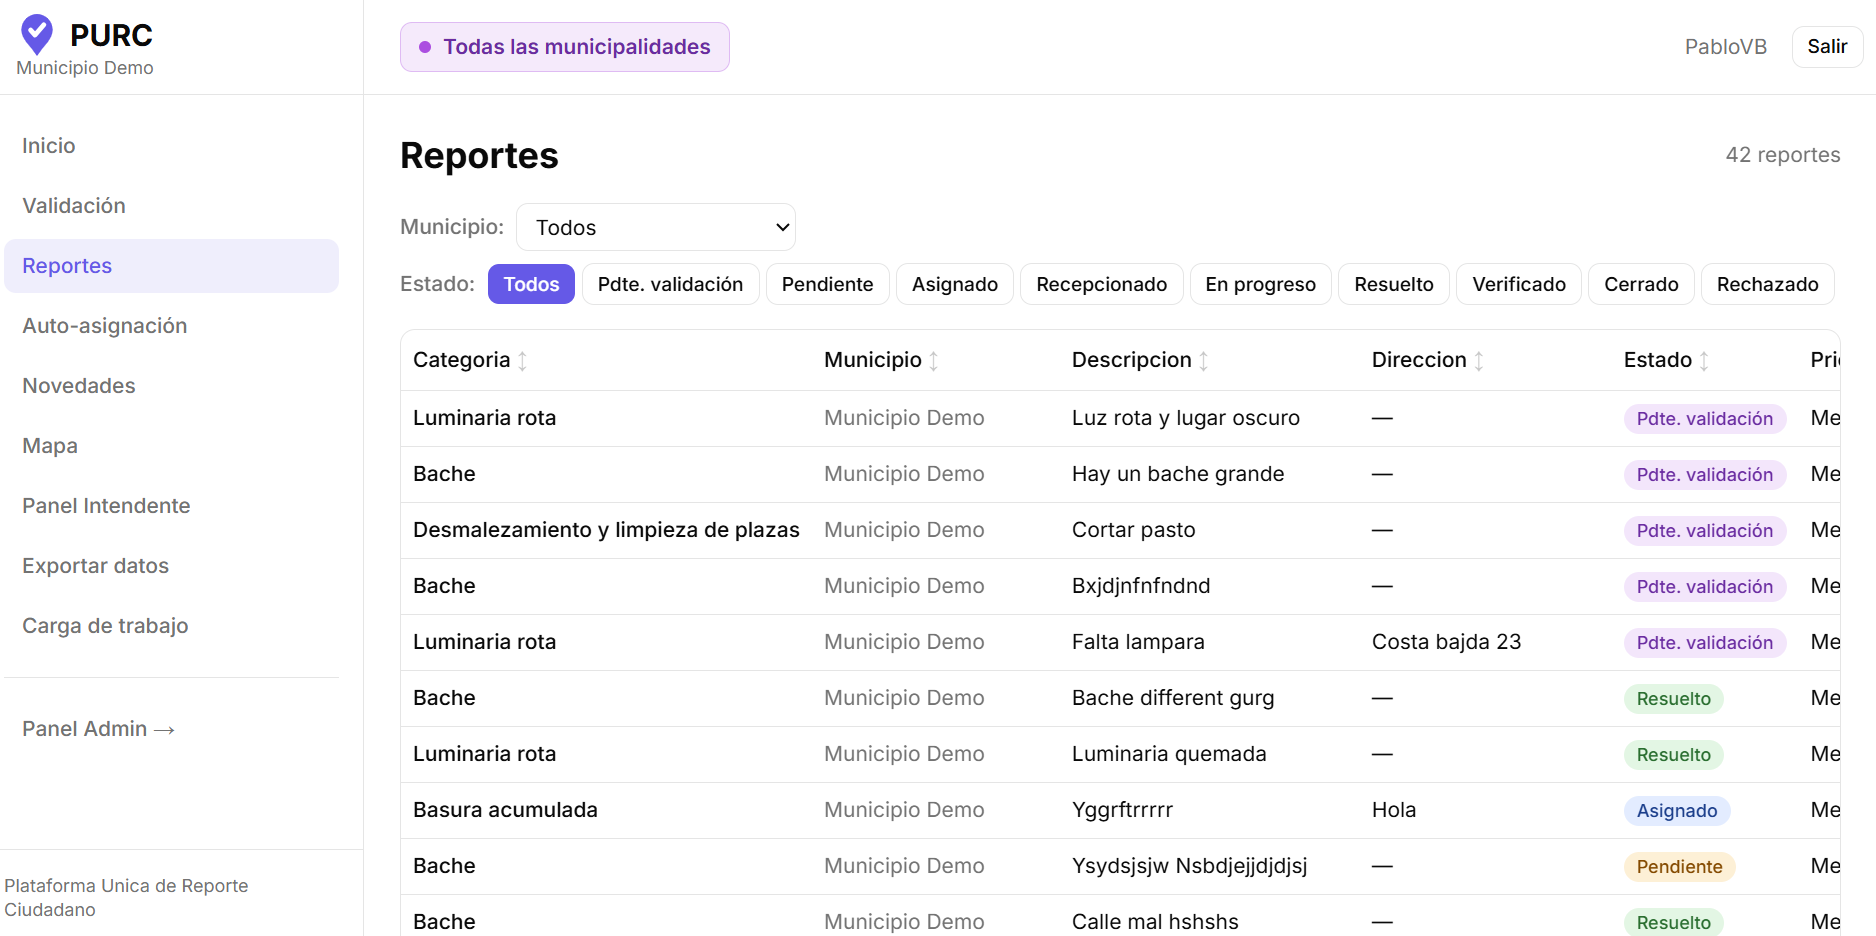Filter reports by En progreso
Image resolution: width=1876 pixels, height=936 pixels.
pyautogui.click(x=1260, y=284)
